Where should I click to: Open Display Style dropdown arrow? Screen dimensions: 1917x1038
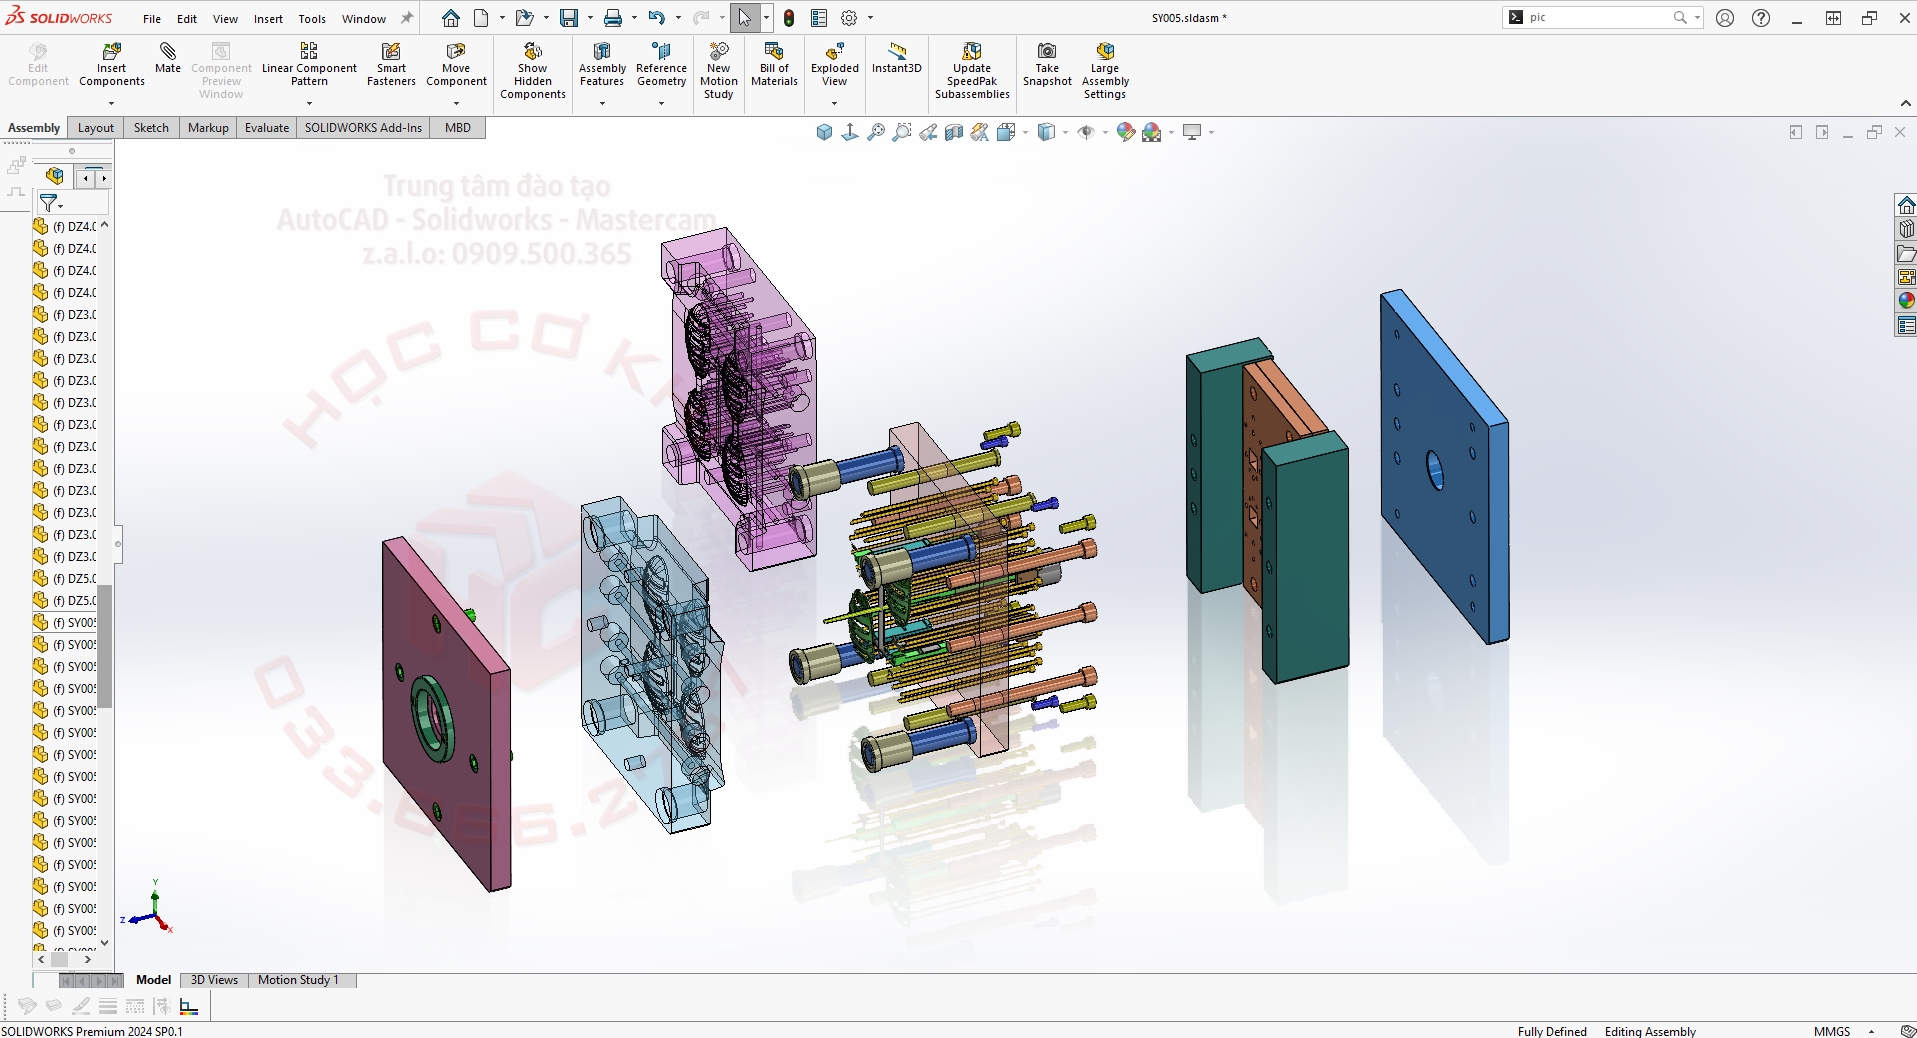pyautogui.click(x=1065, y=132)
